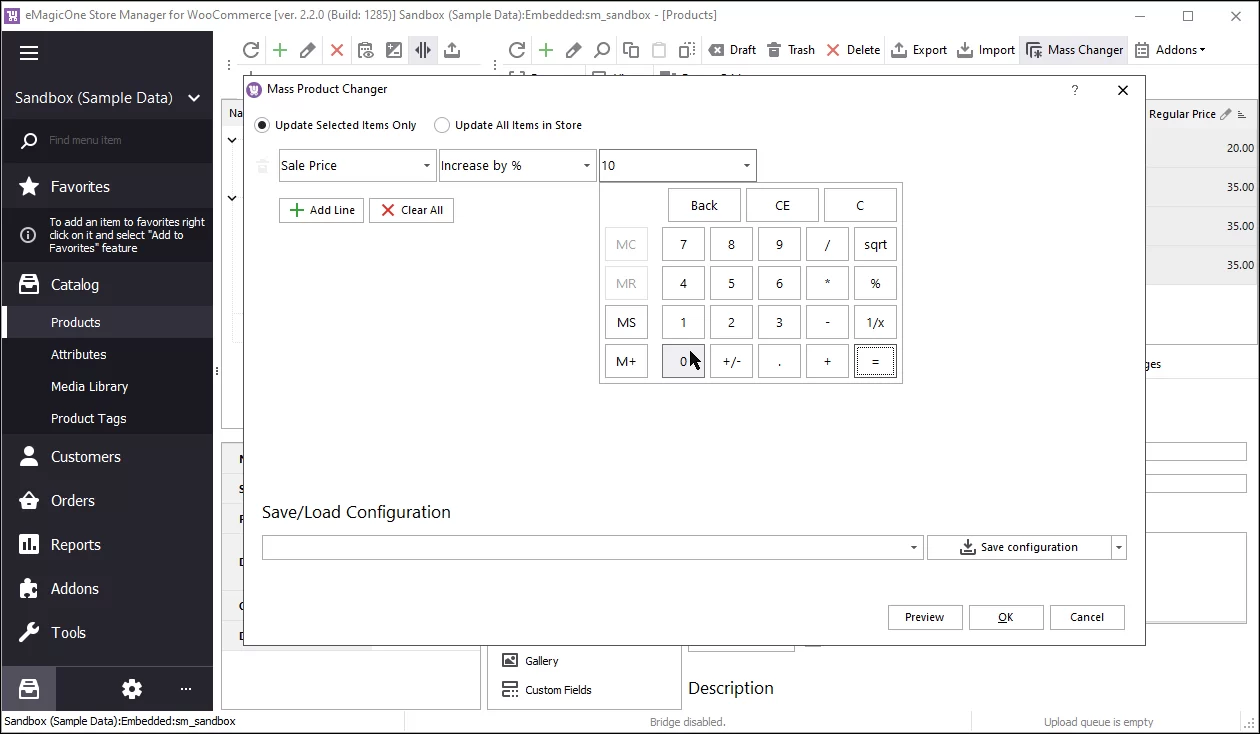This screenshot has height=734, width=1260.
Task: Add a new change line with Add Line
Action: (321, 210)
